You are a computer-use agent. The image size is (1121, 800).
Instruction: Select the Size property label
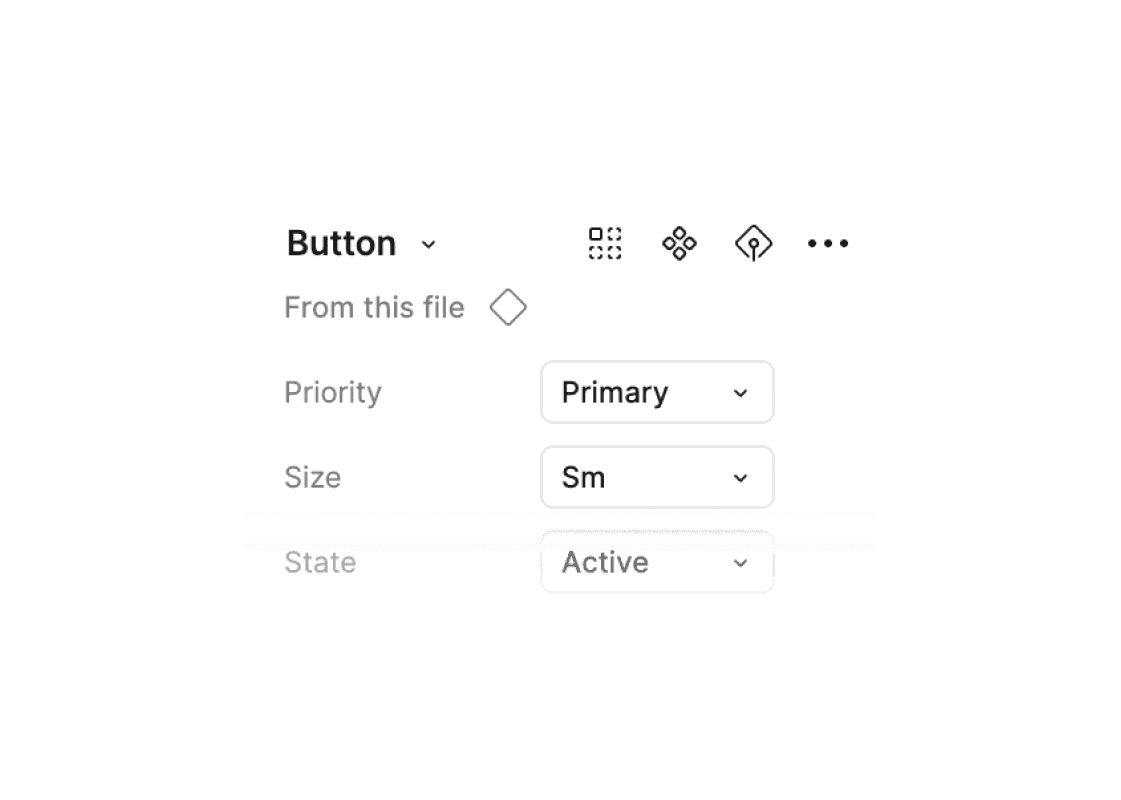(x=312, y=478)
